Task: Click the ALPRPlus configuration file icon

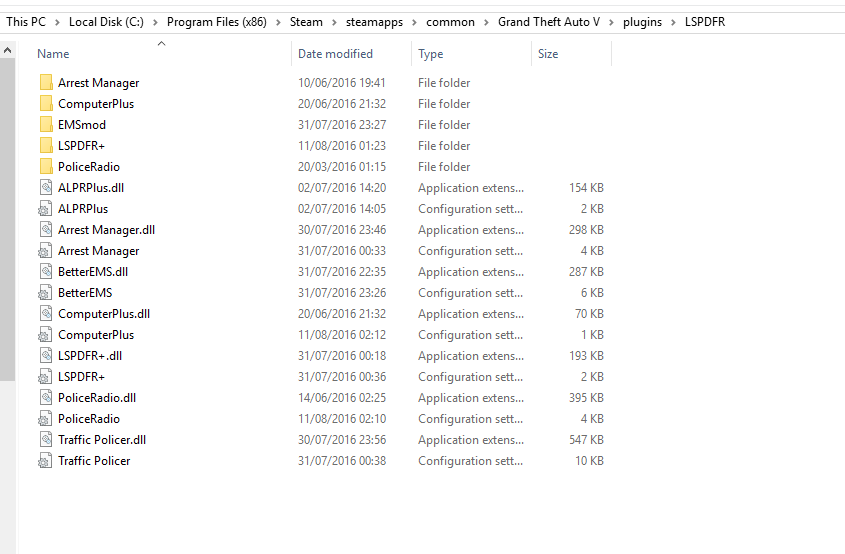Action: tap(45, 209)
